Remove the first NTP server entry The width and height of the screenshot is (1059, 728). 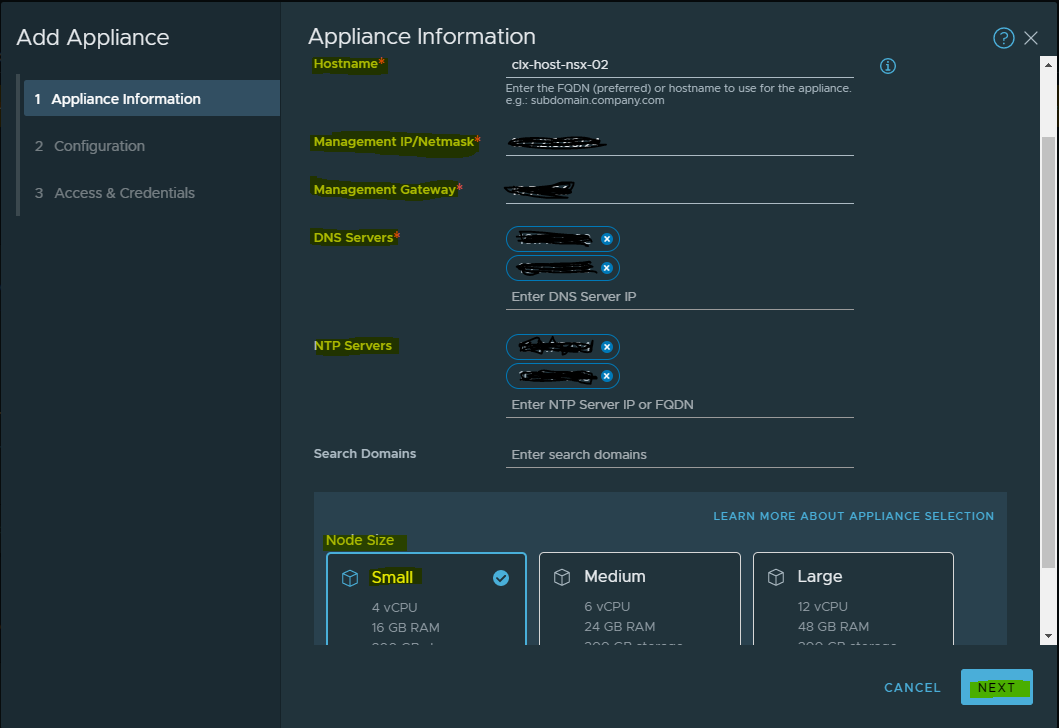coord(606,347)
